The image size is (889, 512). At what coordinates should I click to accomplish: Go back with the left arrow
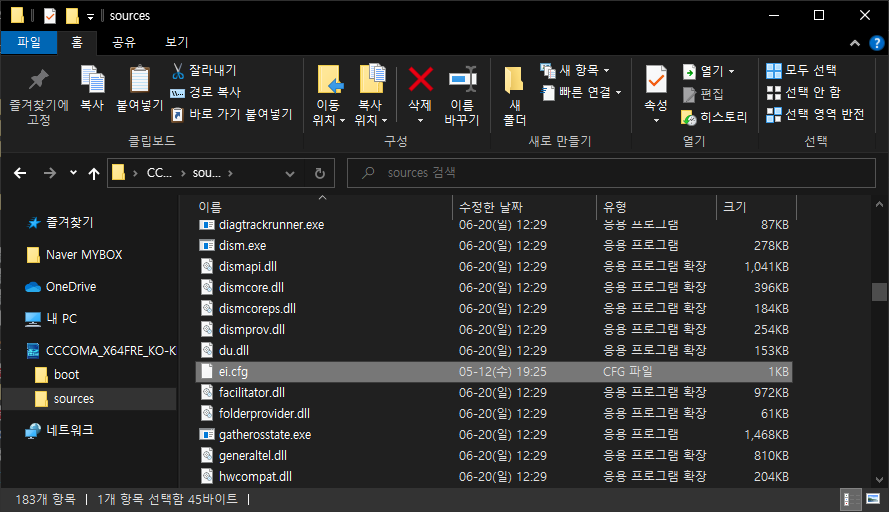click(20, 173)
